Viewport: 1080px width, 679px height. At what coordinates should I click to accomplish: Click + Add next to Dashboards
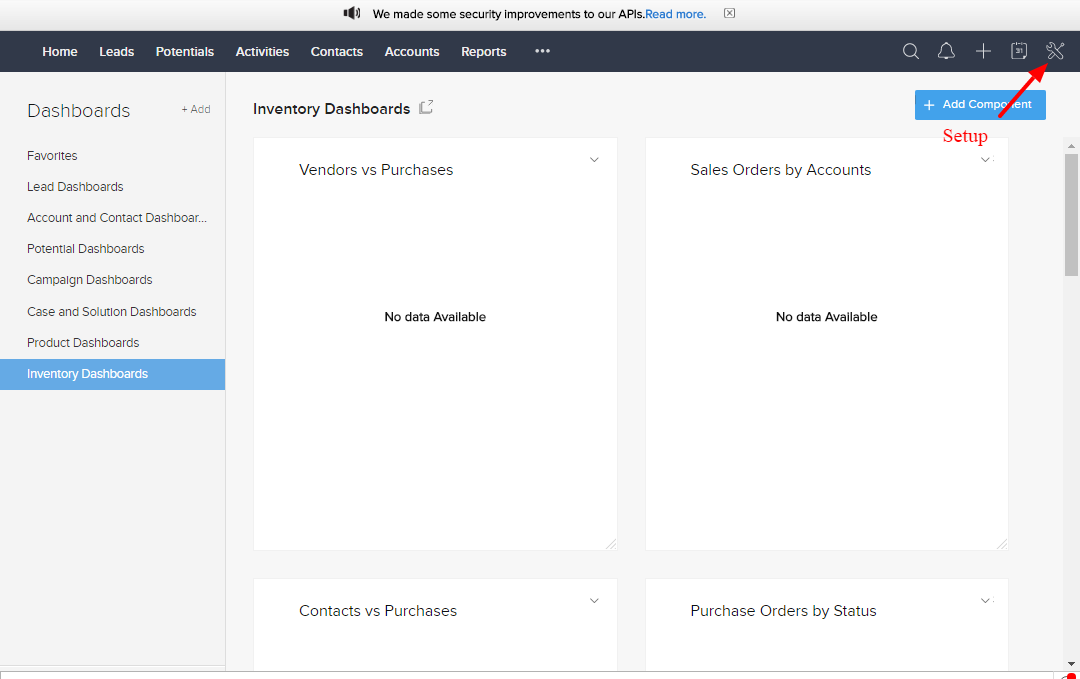tap(196, 110)
